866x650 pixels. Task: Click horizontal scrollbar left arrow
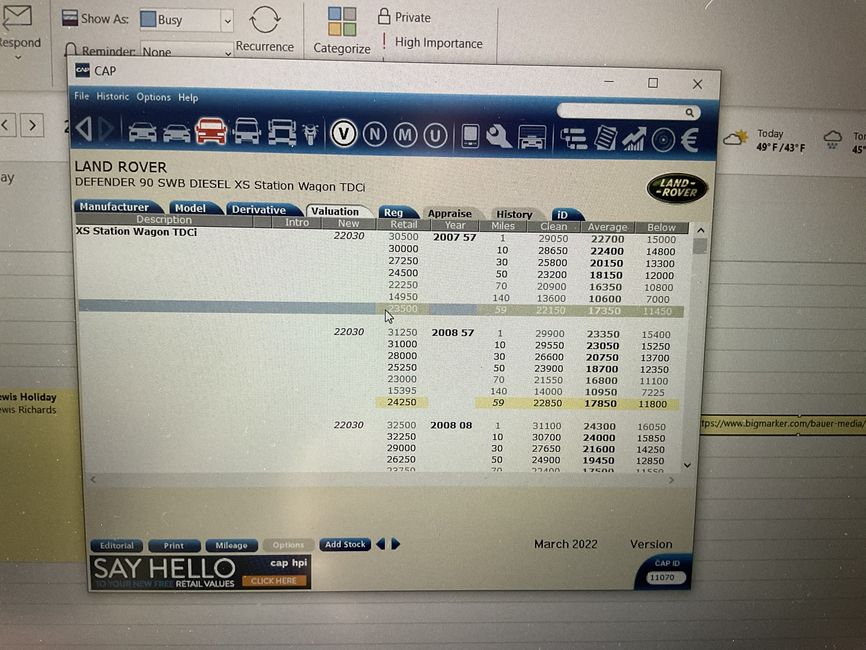click(93, 479)
